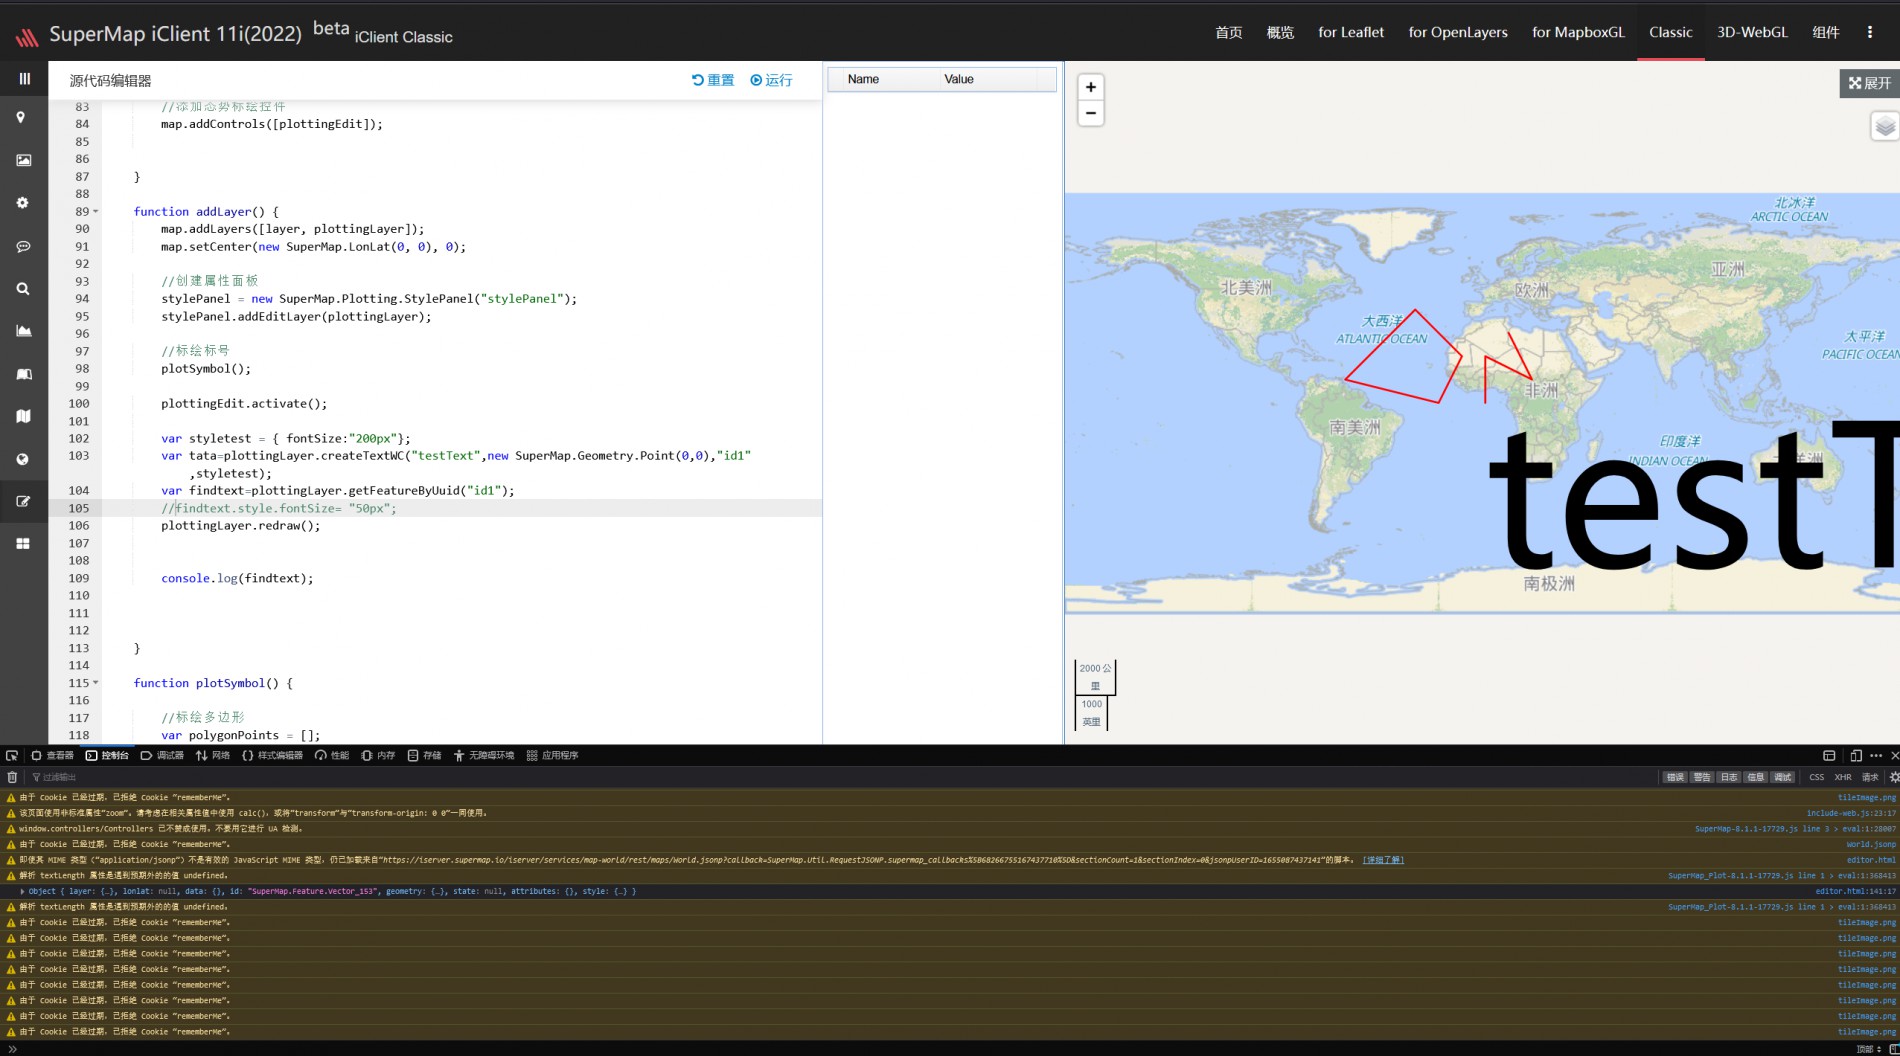Image resolution: width=1900 pixels, height=1056 pixels.
Task: Open the include-web.js:23:17 source link
Action: tap(1851, 814)
